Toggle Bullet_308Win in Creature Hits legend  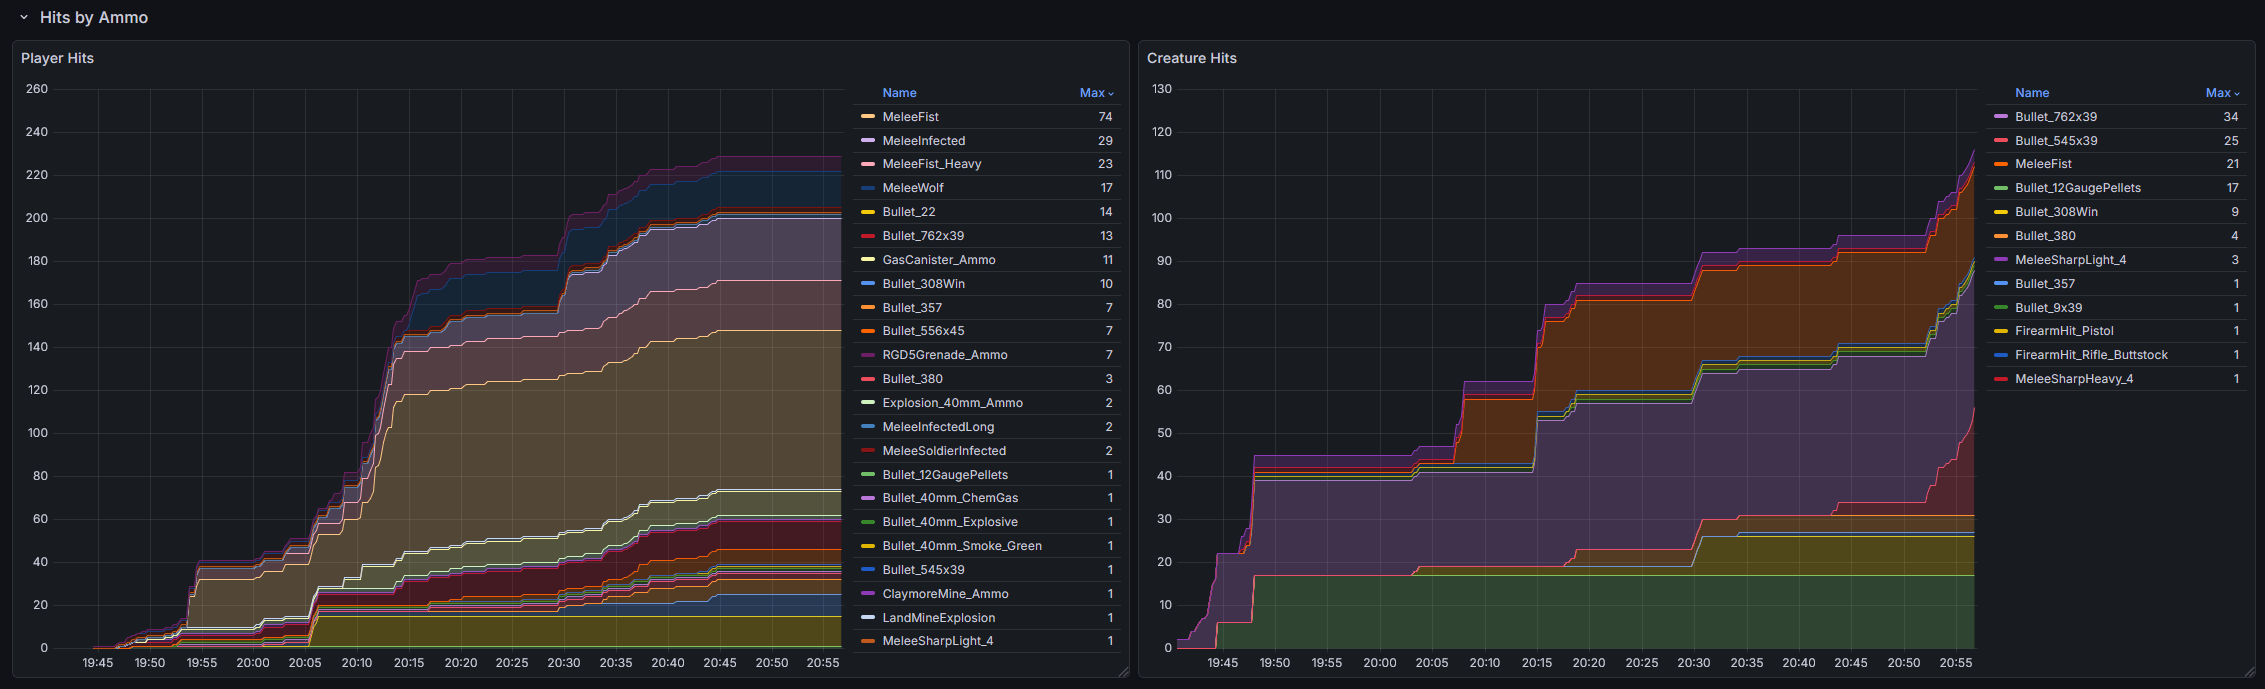point(2056,212)
